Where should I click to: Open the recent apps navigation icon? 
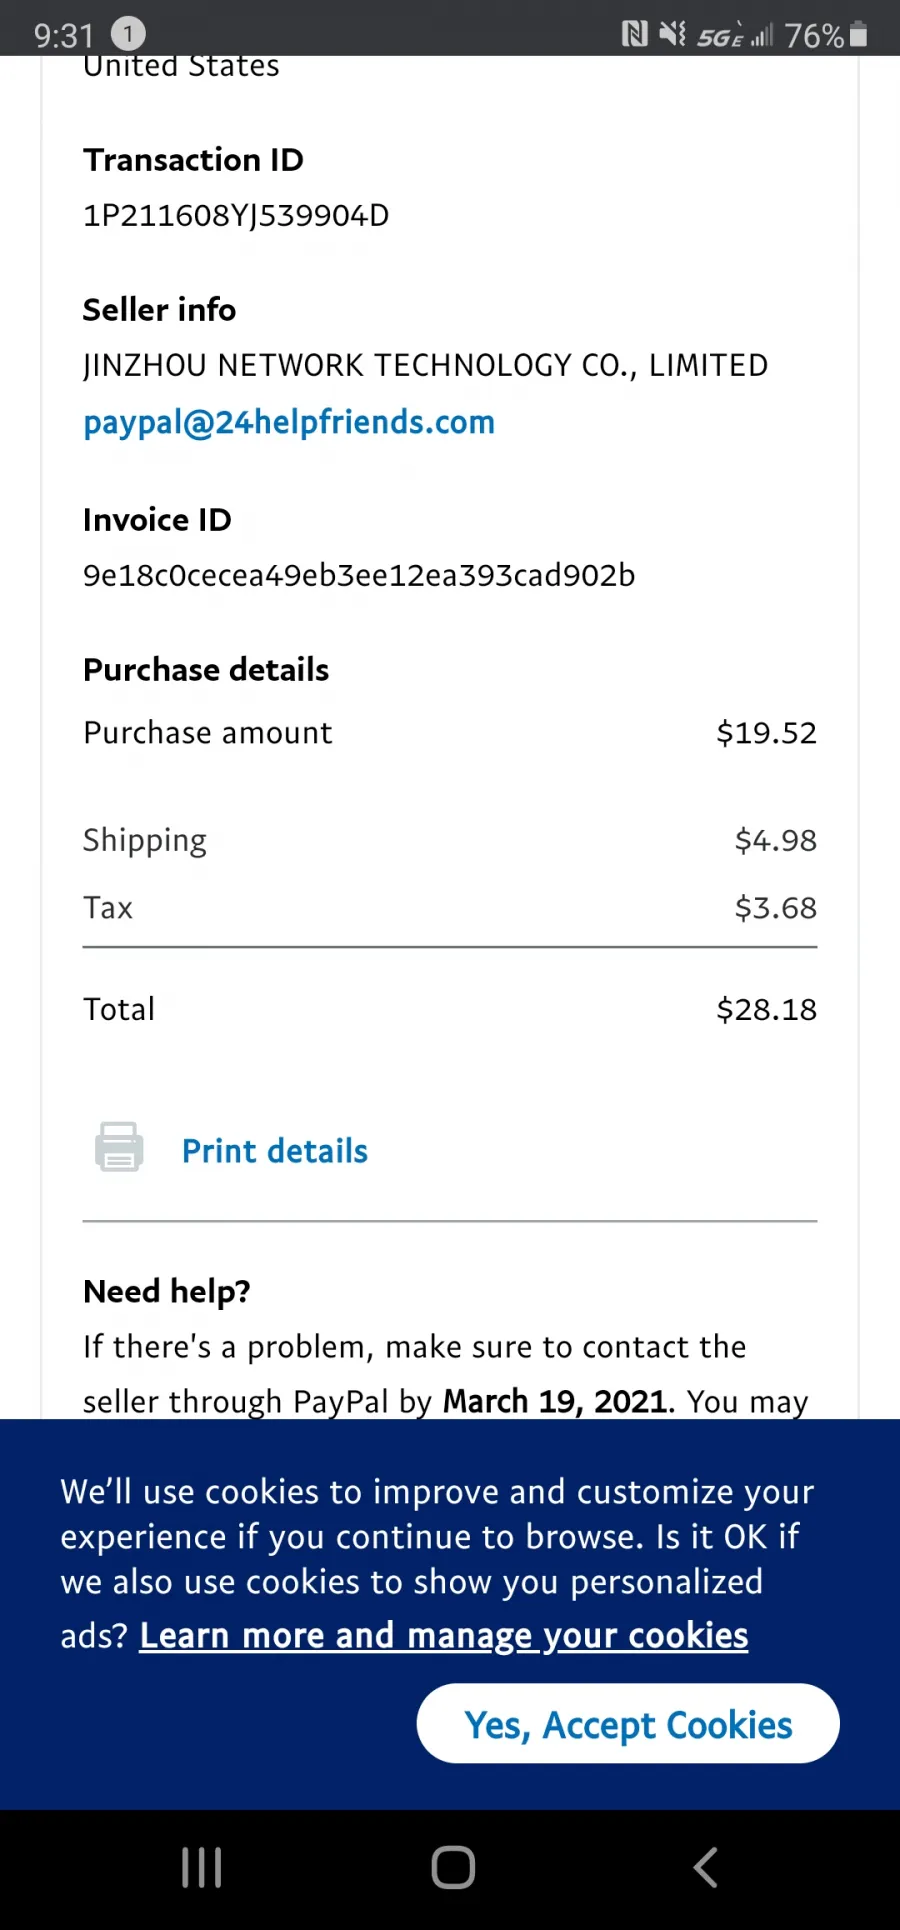(201, 1867)
